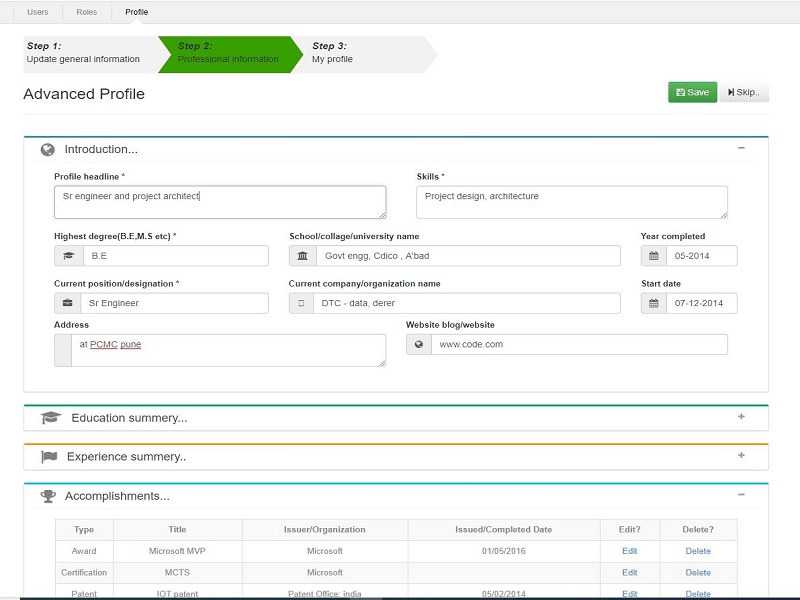
Task: Click the globe icon beside Website blog field
Action: (418, 344)
